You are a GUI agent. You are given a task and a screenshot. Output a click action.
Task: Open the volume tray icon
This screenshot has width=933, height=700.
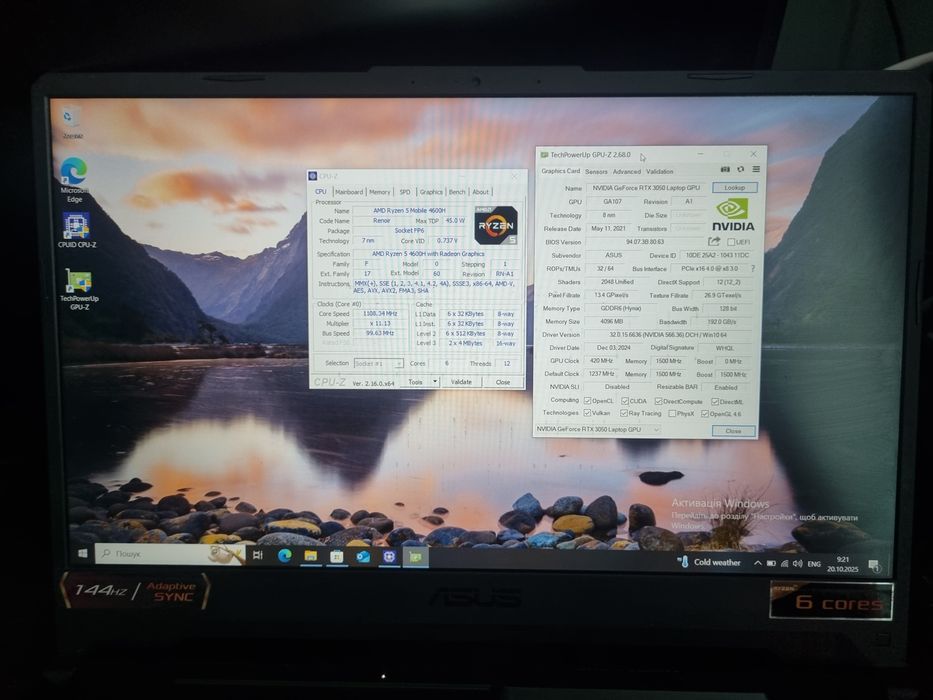pyautogui.click(x=797, y=563)
